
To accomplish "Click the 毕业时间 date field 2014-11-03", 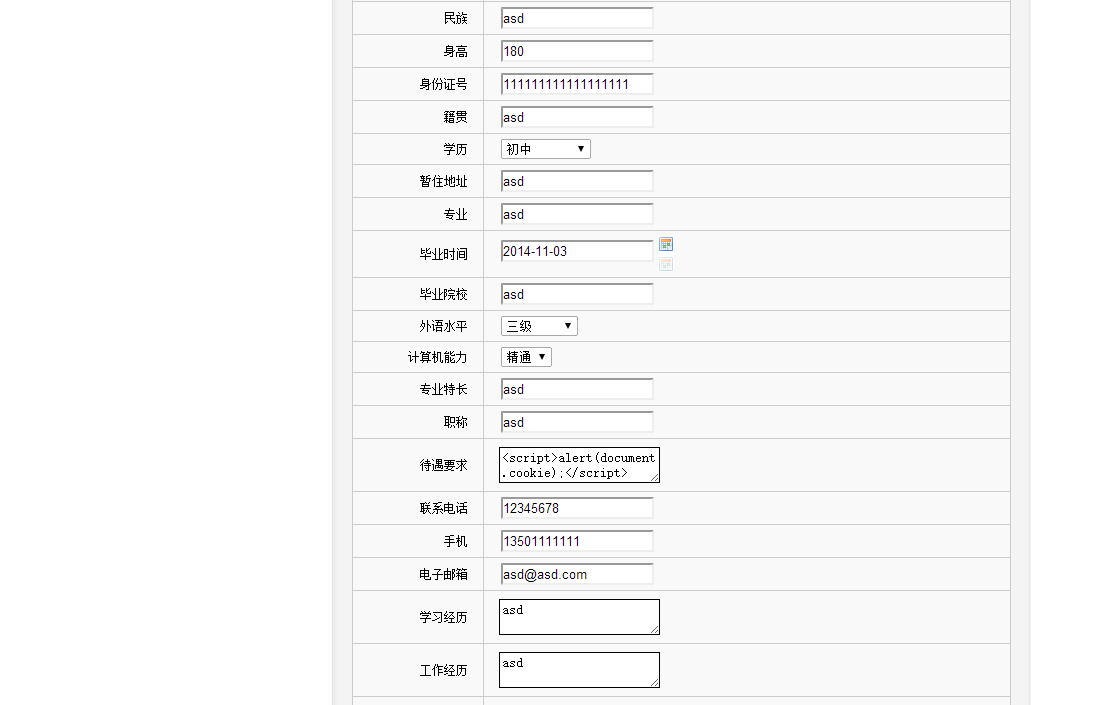I will (577, 251).
